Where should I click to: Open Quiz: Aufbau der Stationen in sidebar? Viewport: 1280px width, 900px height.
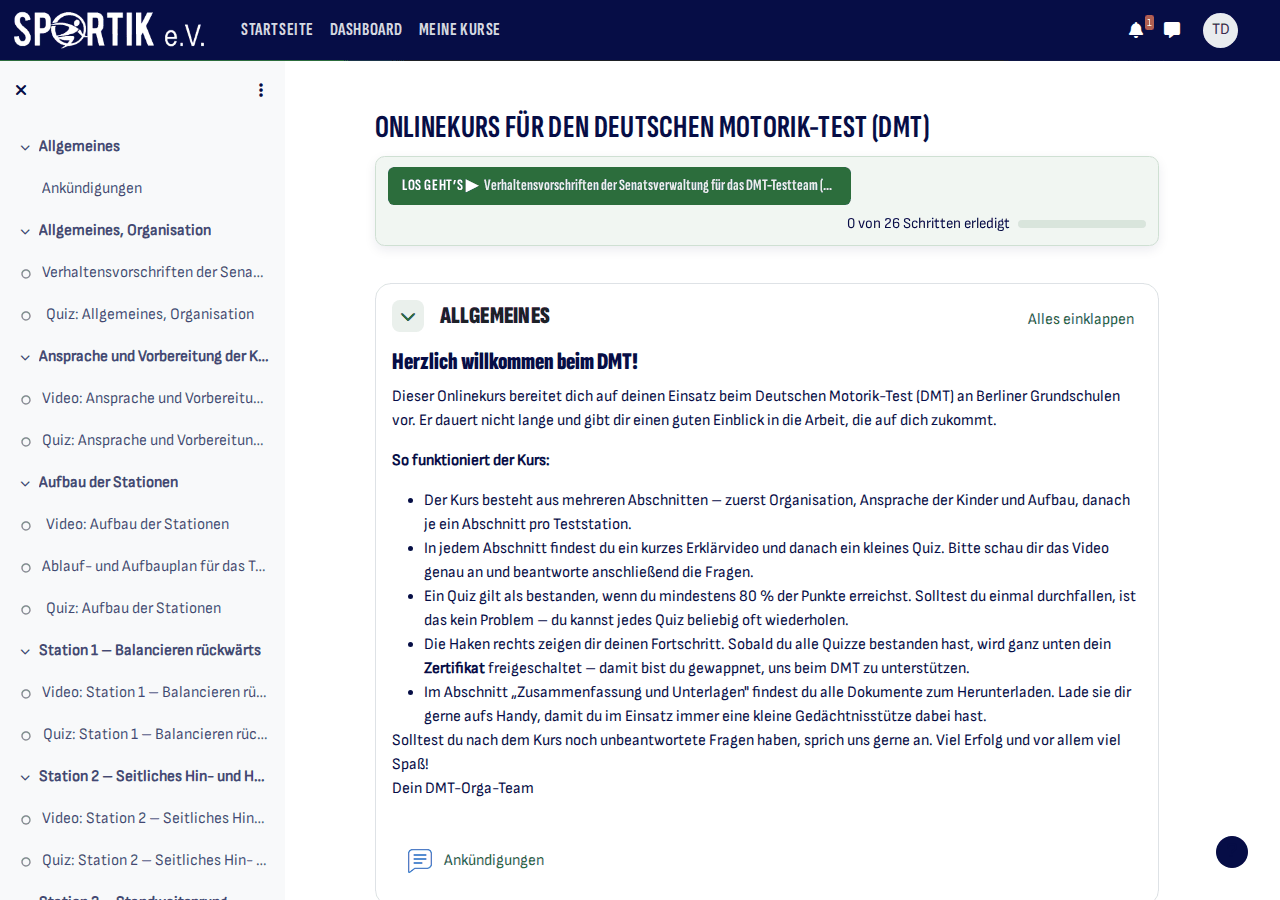[134, 608]
